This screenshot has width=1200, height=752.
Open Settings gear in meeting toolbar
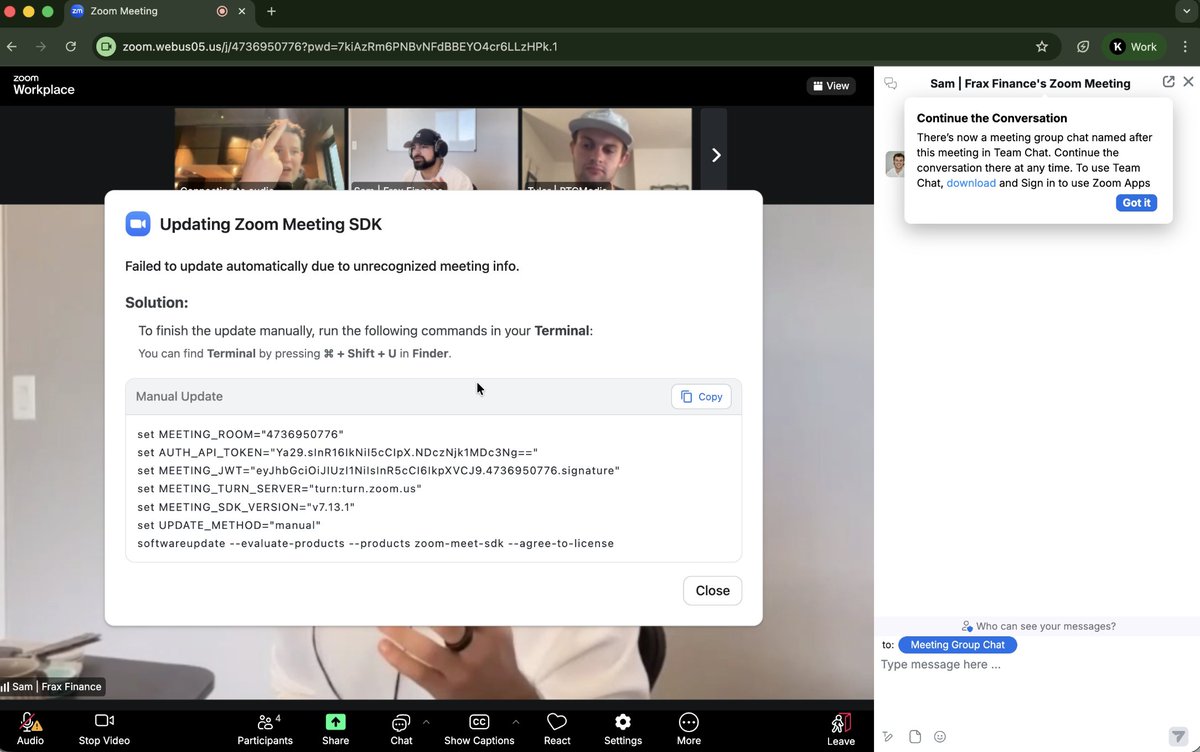(x=623, y=722)
